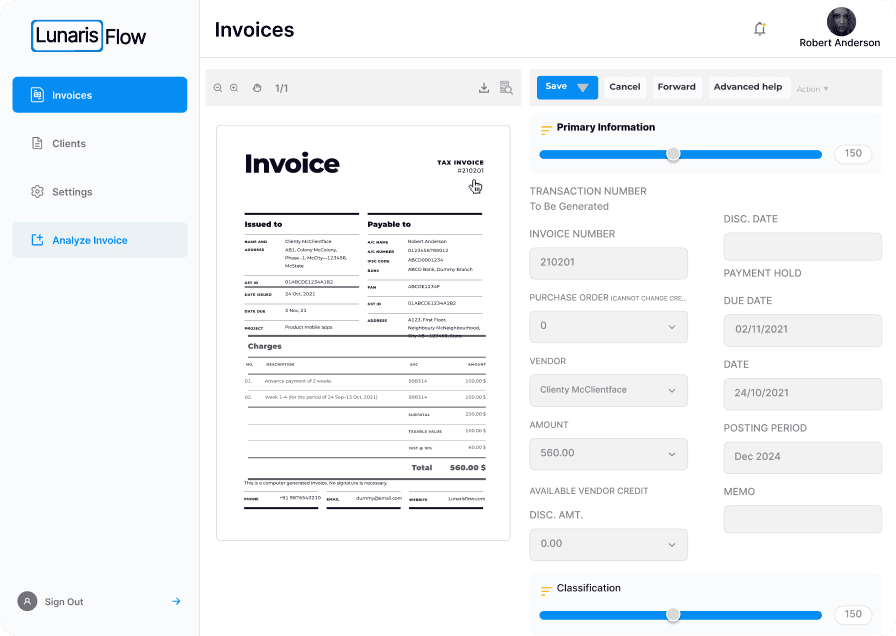Click the Sign Out user avatar icon

tap(27, 601)
